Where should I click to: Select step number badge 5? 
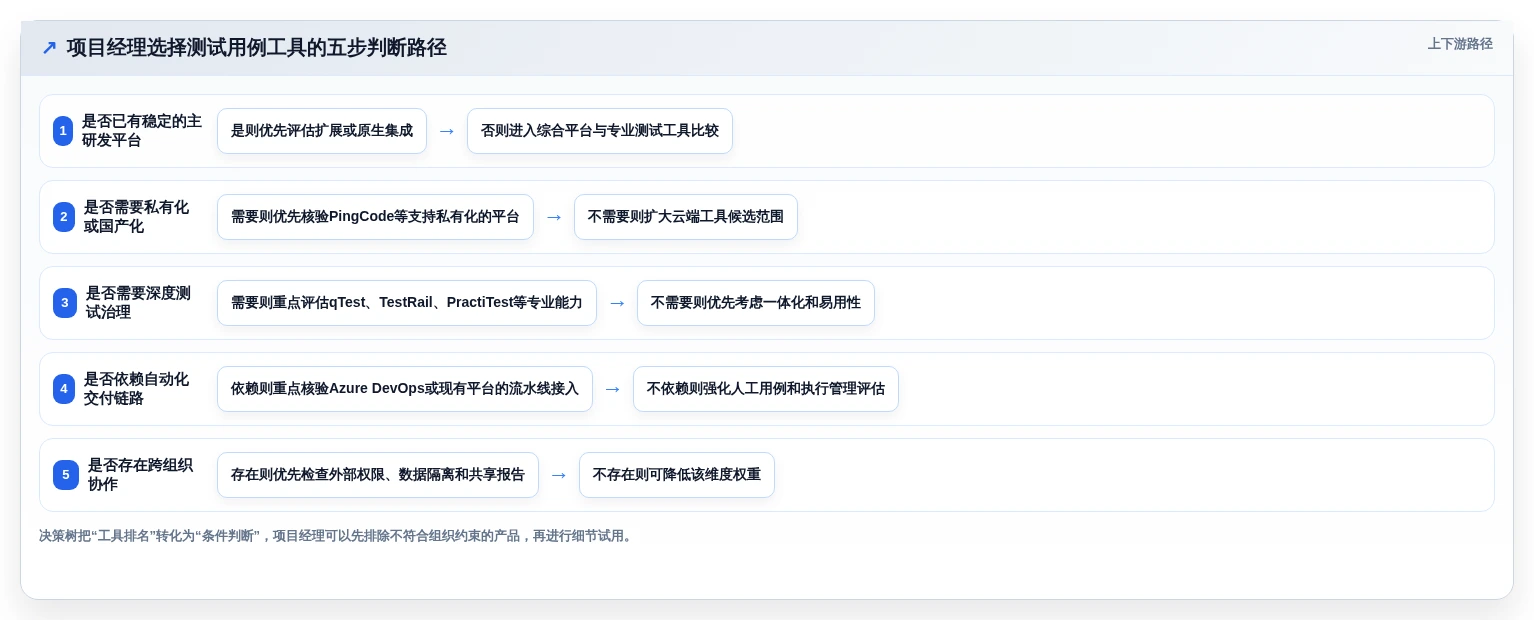[x=66, y=475]
